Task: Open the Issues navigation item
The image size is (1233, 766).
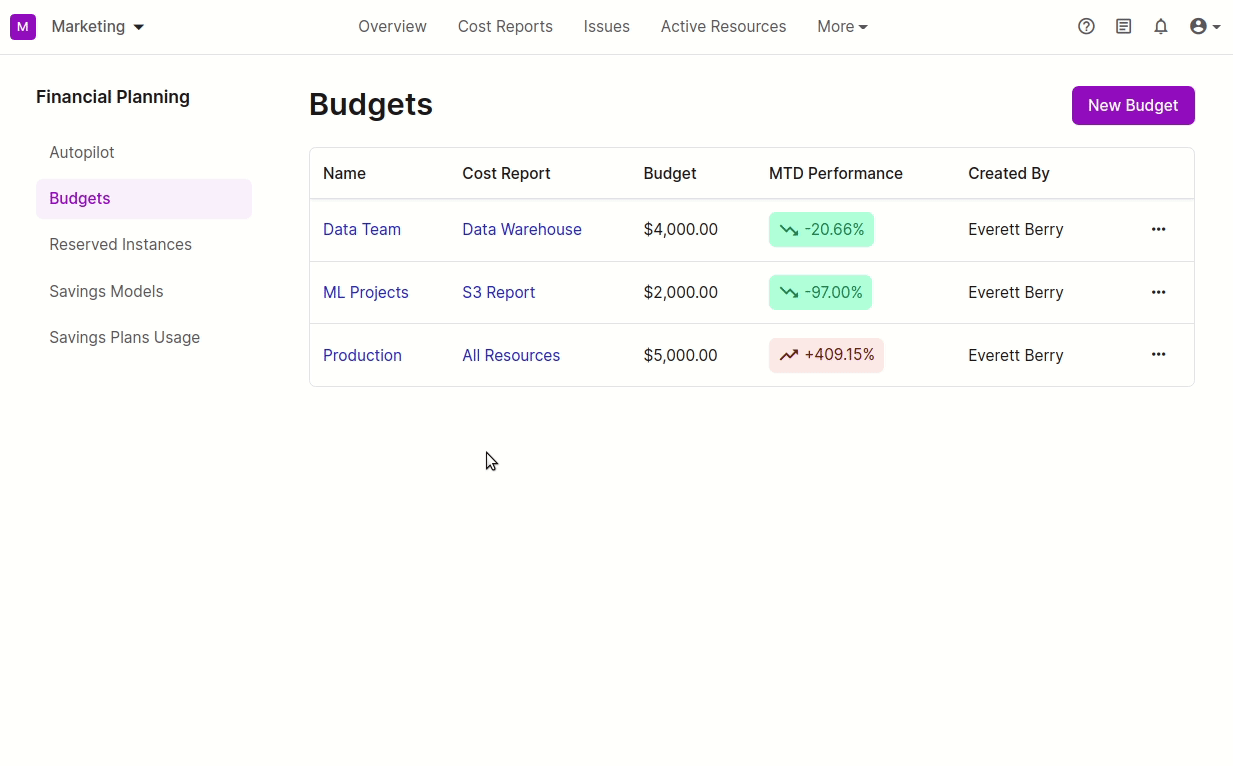Action: tap(606, 27)
